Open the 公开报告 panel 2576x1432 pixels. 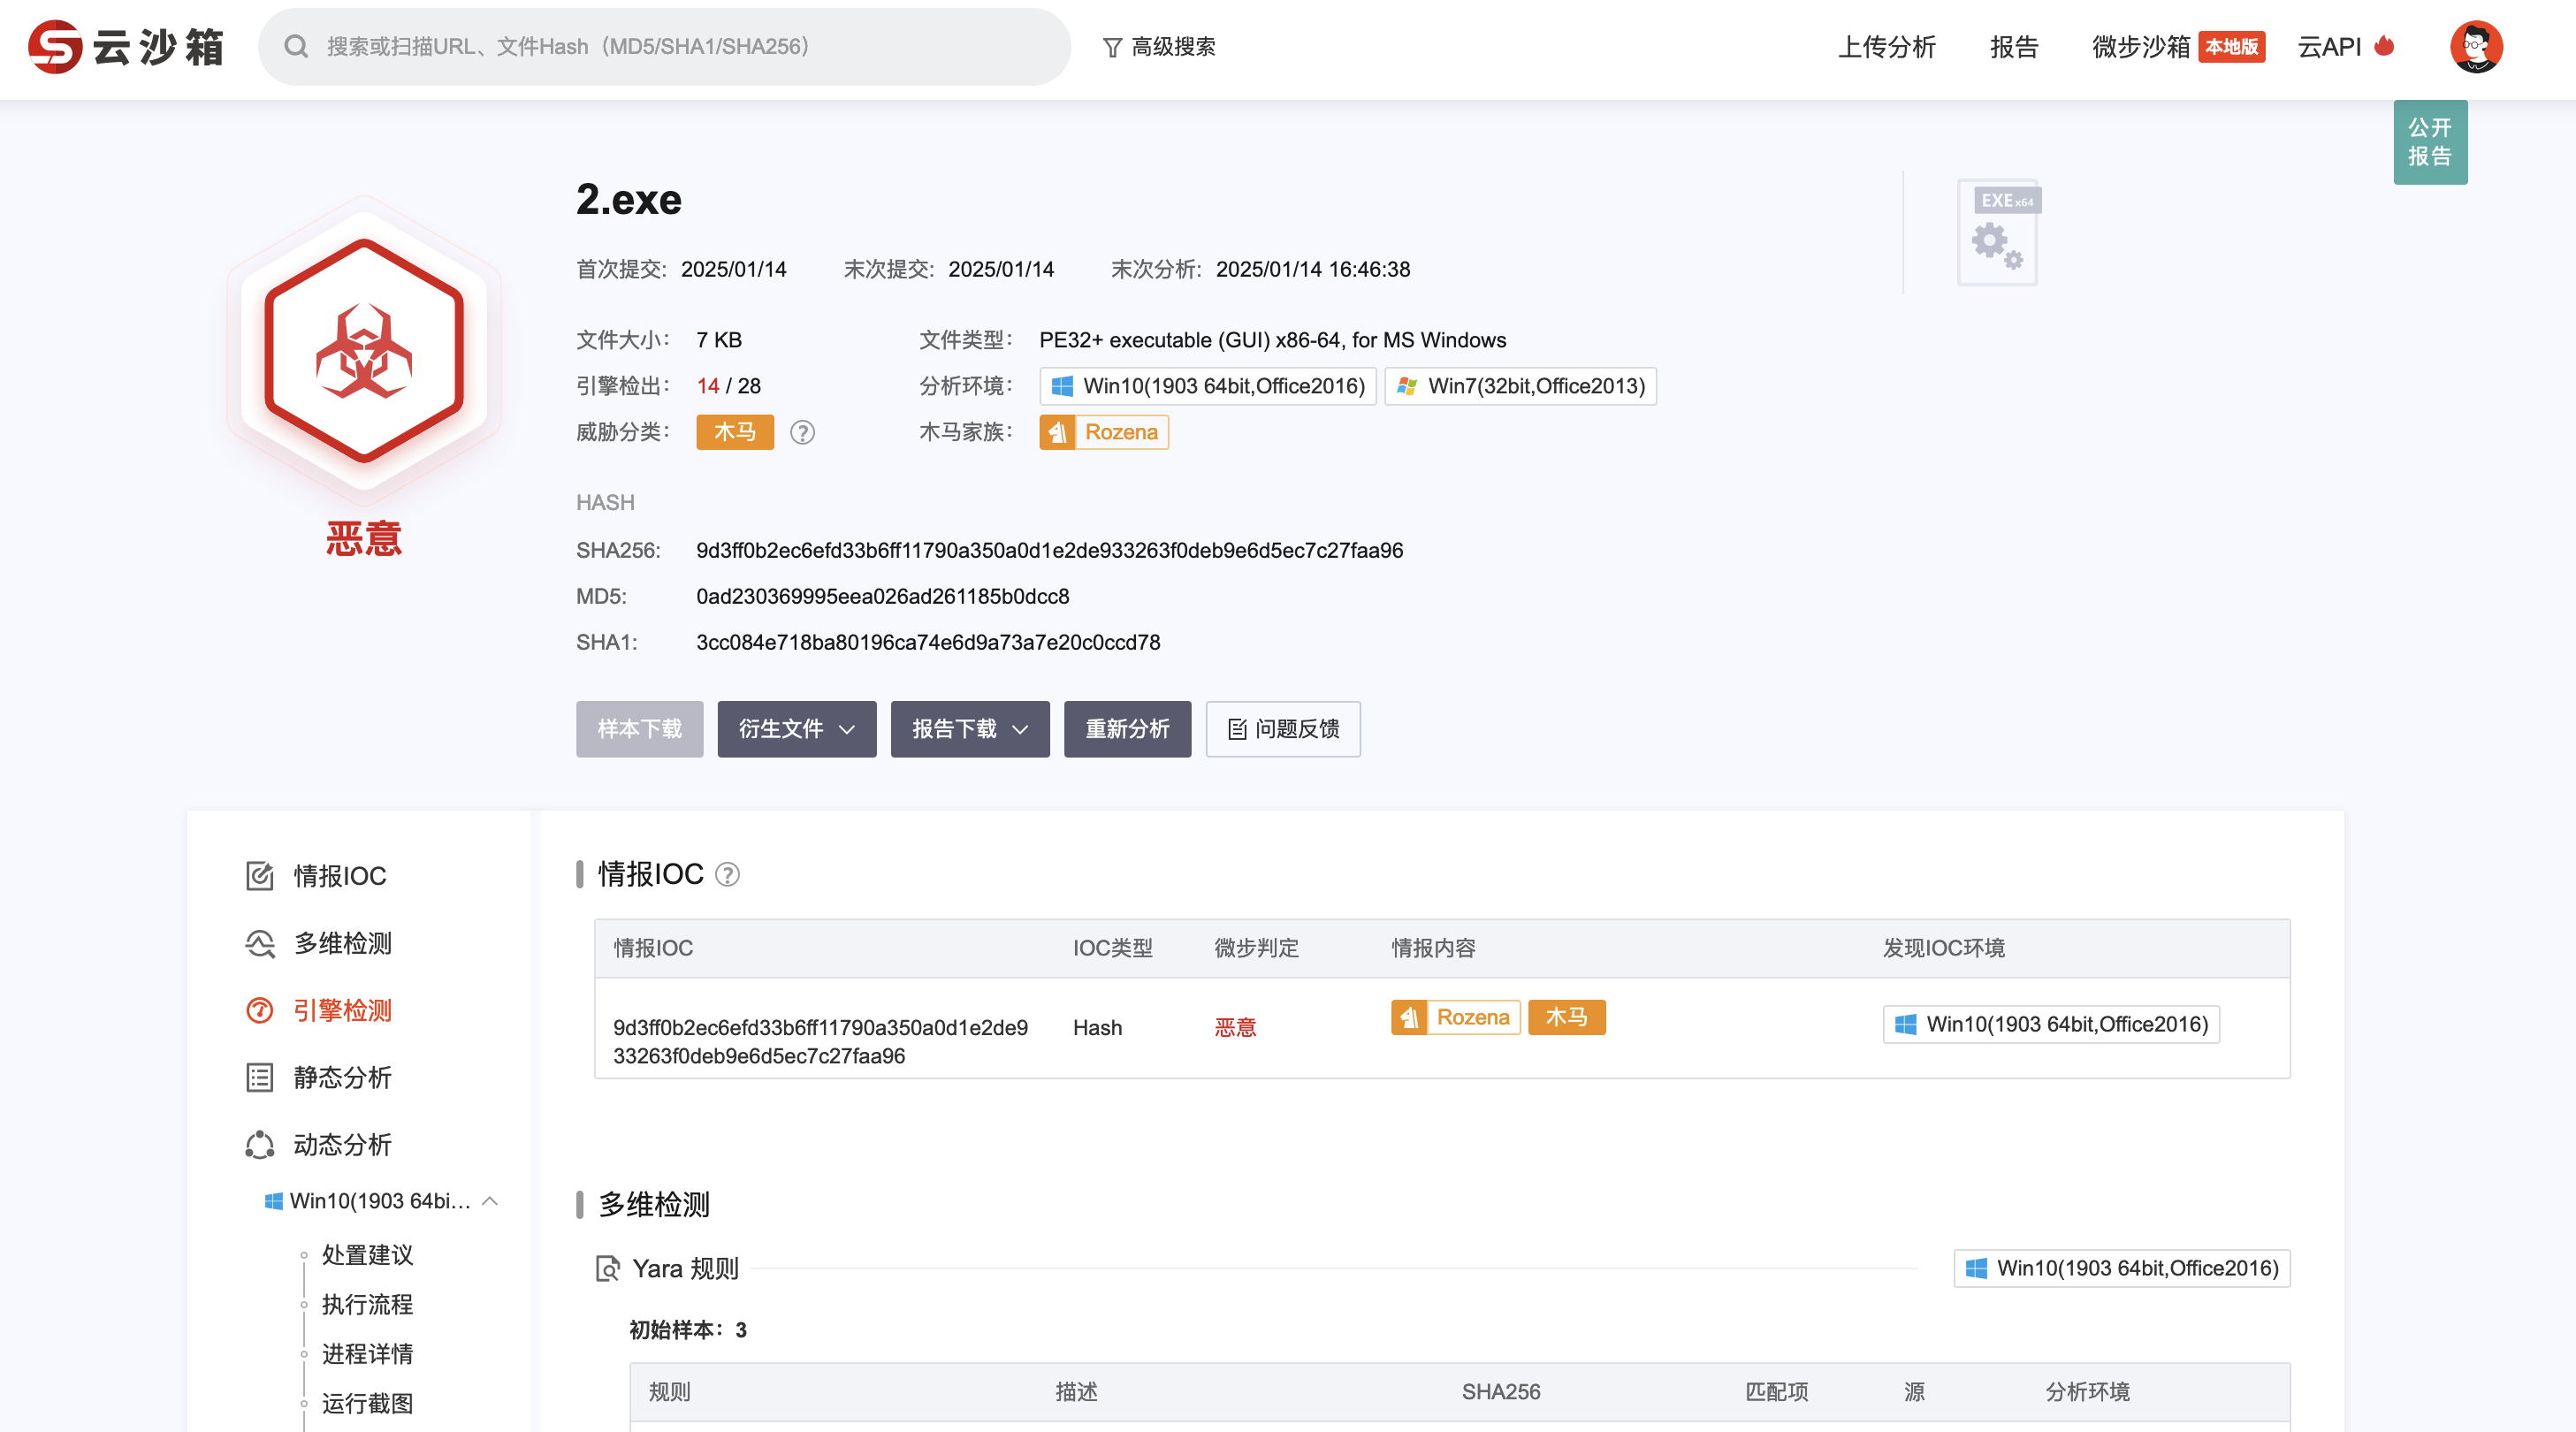[x=2430, y=142]
